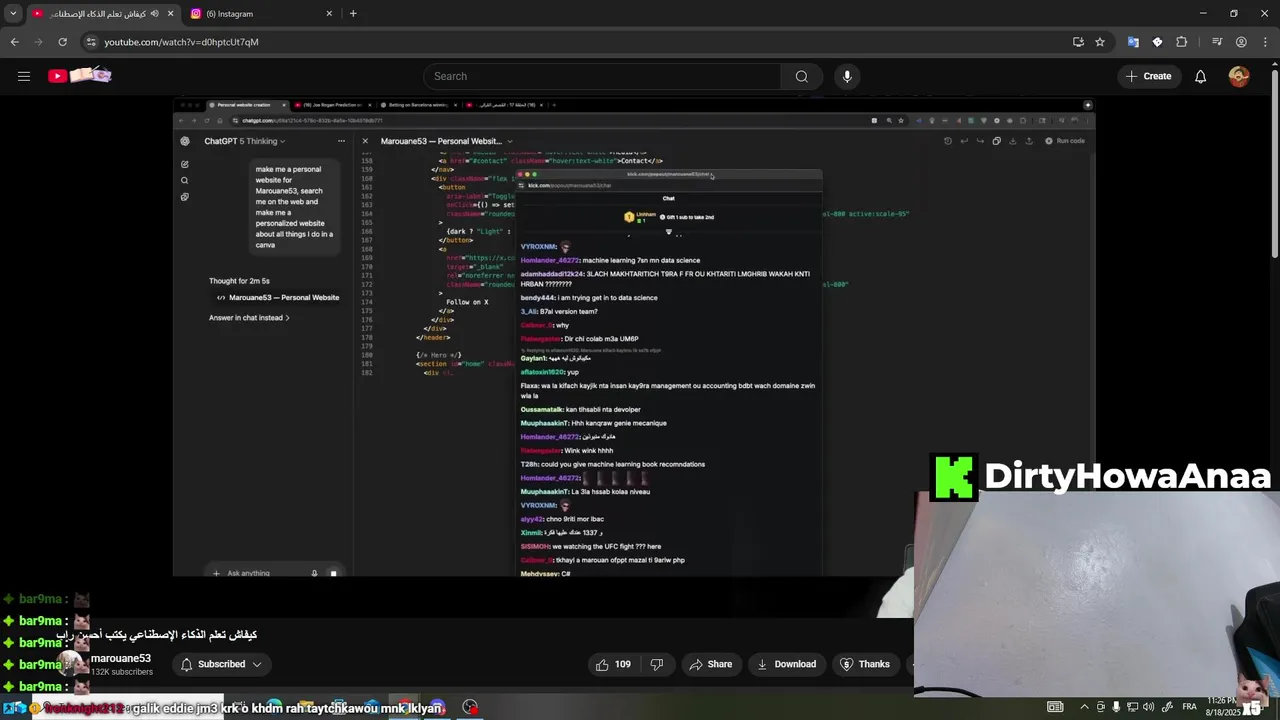This screenshot has width=1280, height=720.
Task: Click the YouTube search magnifier button
Action: point(801,76)
